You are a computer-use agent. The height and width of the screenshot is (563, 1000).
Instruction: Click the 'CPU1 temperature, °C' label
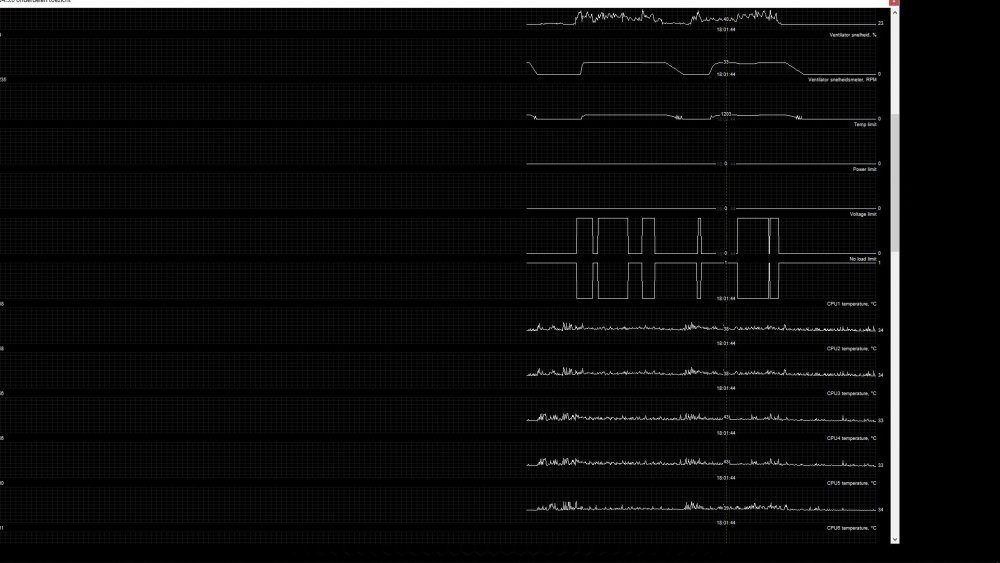coord(851,304)
